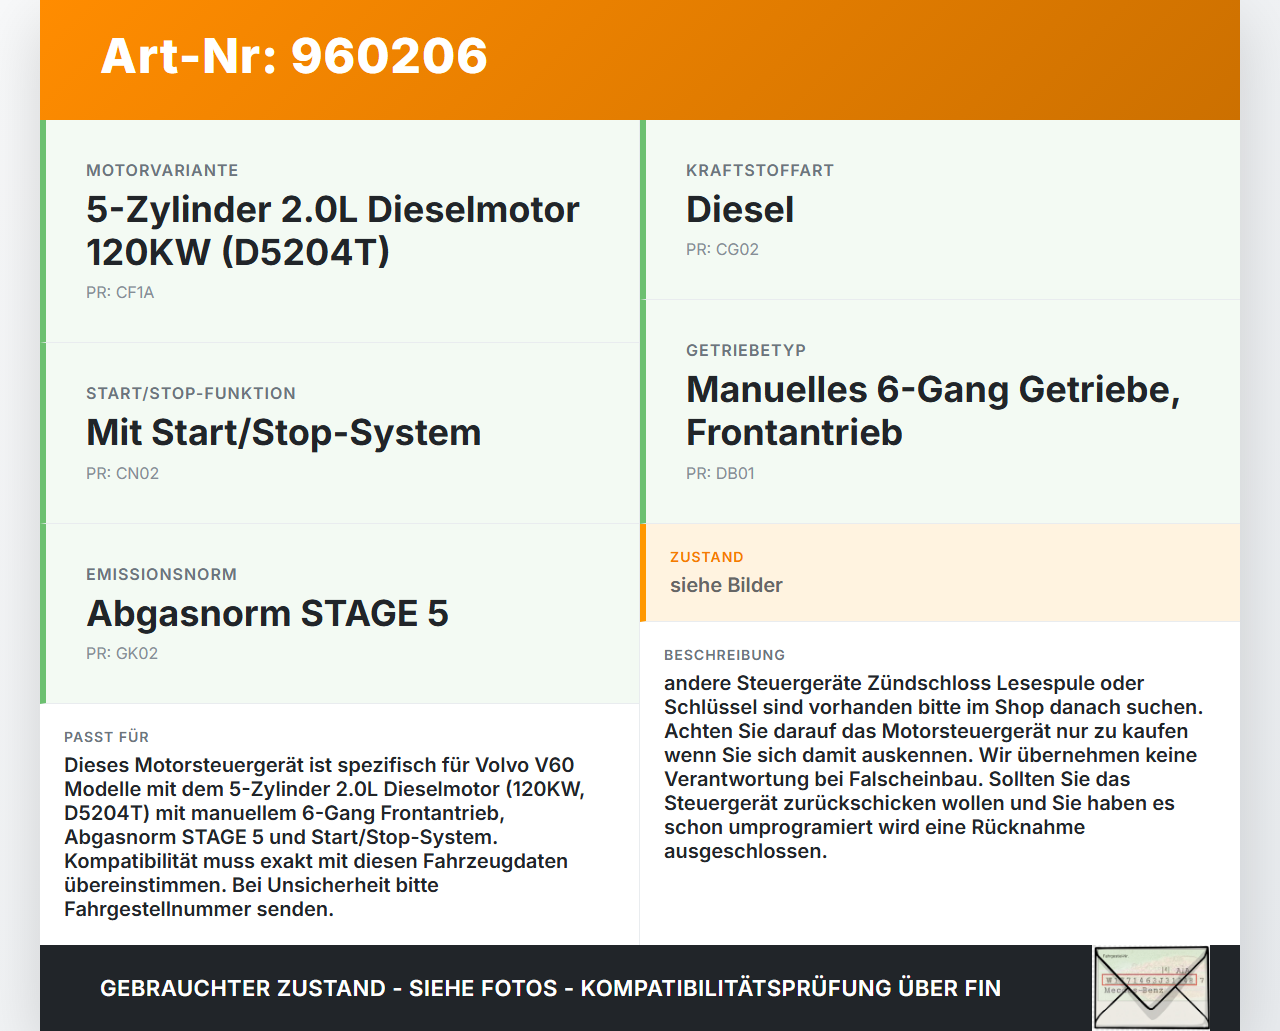This screenshot has width=1280, height=1031.
Task: Click the envelope icon in the footer
Action: [1151, 987]
